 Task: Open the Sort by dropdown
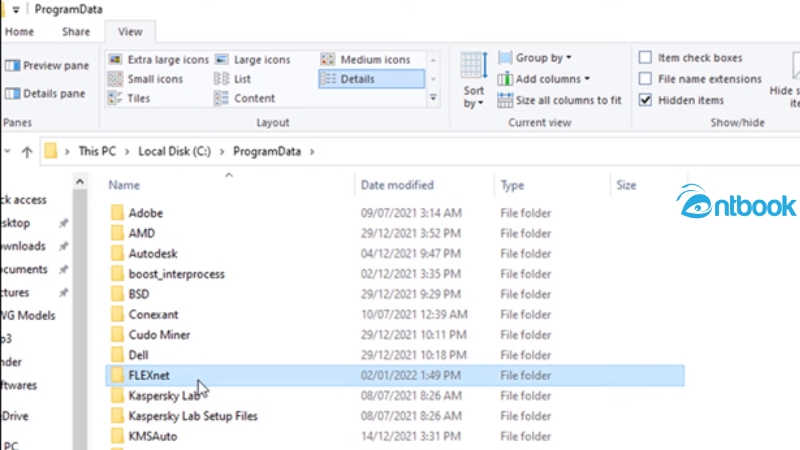[x=473, y=81]
